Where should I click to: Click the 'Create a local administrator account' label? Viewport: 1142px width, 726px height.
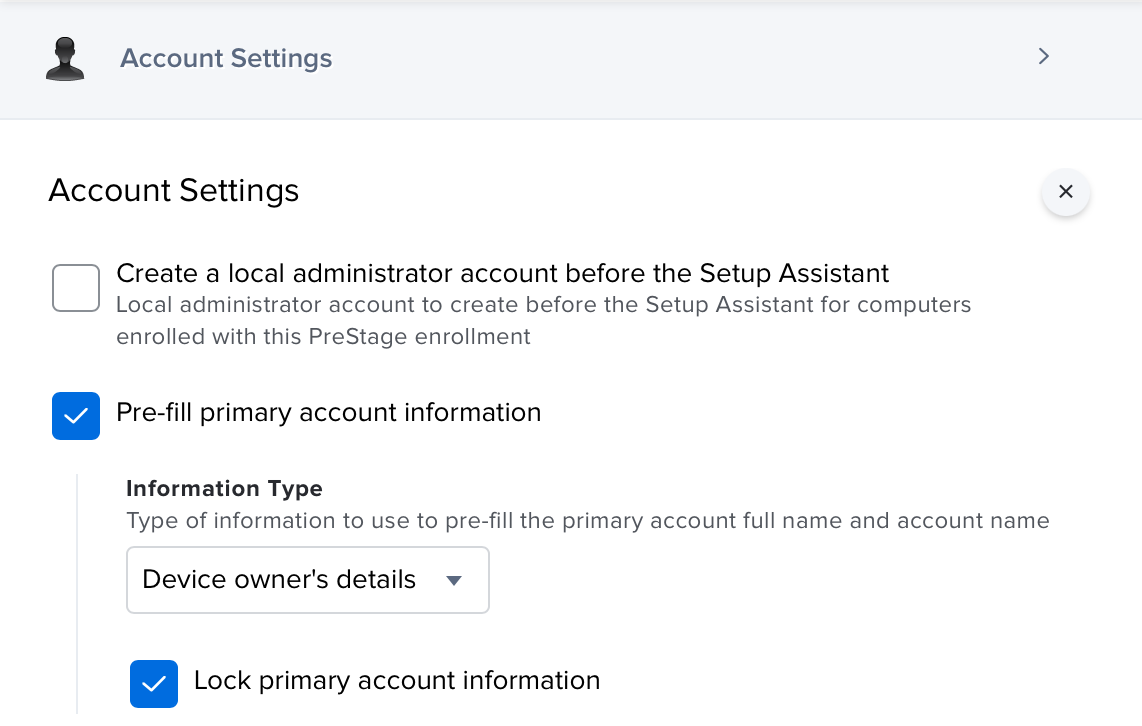click(x=502, y=273)
